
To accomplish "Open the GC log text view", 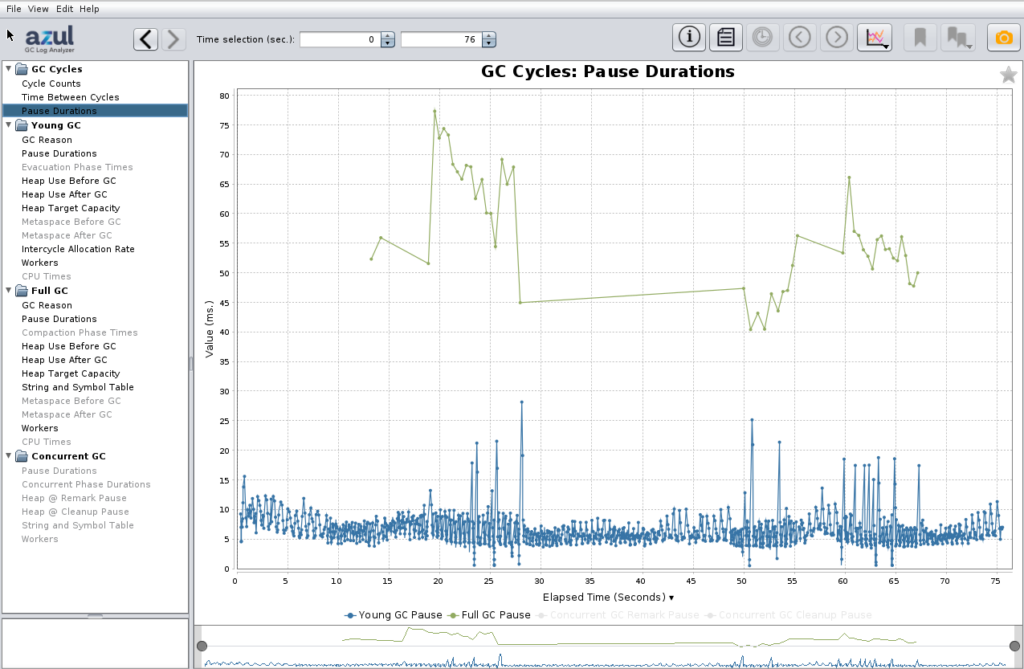I will pyautogui.click(x=726, y=37).
